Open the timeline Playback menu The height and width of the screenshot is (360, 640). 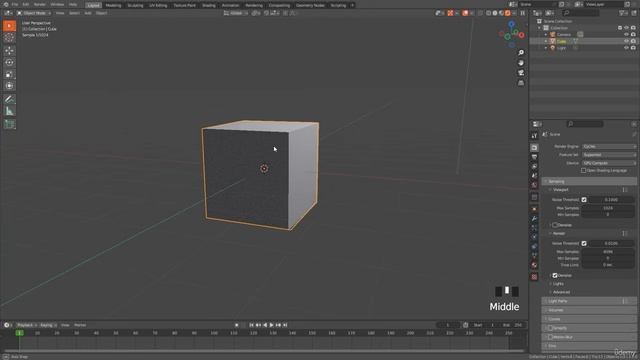(26, 325)
